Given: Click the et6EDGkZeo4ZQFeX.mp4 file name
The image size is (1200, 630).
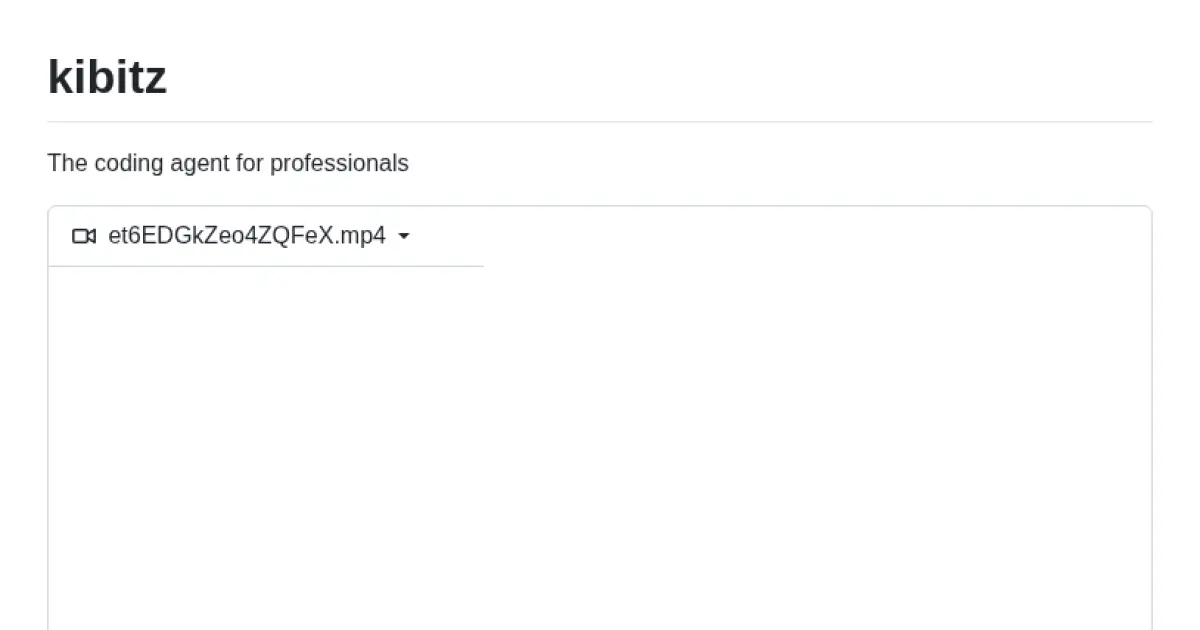Looking at the screenshot, I should point(246,236).
